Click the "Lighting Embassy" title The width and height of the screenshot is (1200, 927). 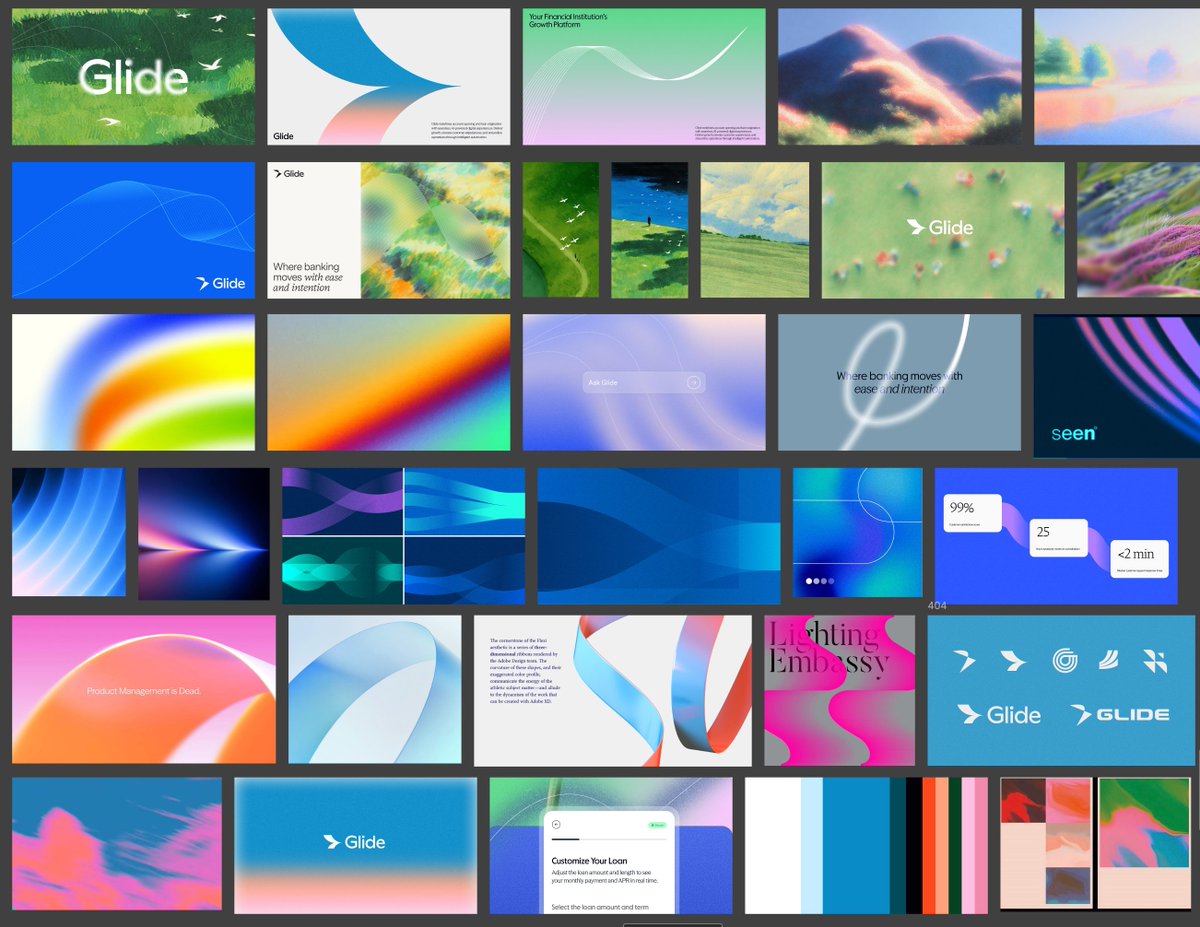click(x=828, y=648)
